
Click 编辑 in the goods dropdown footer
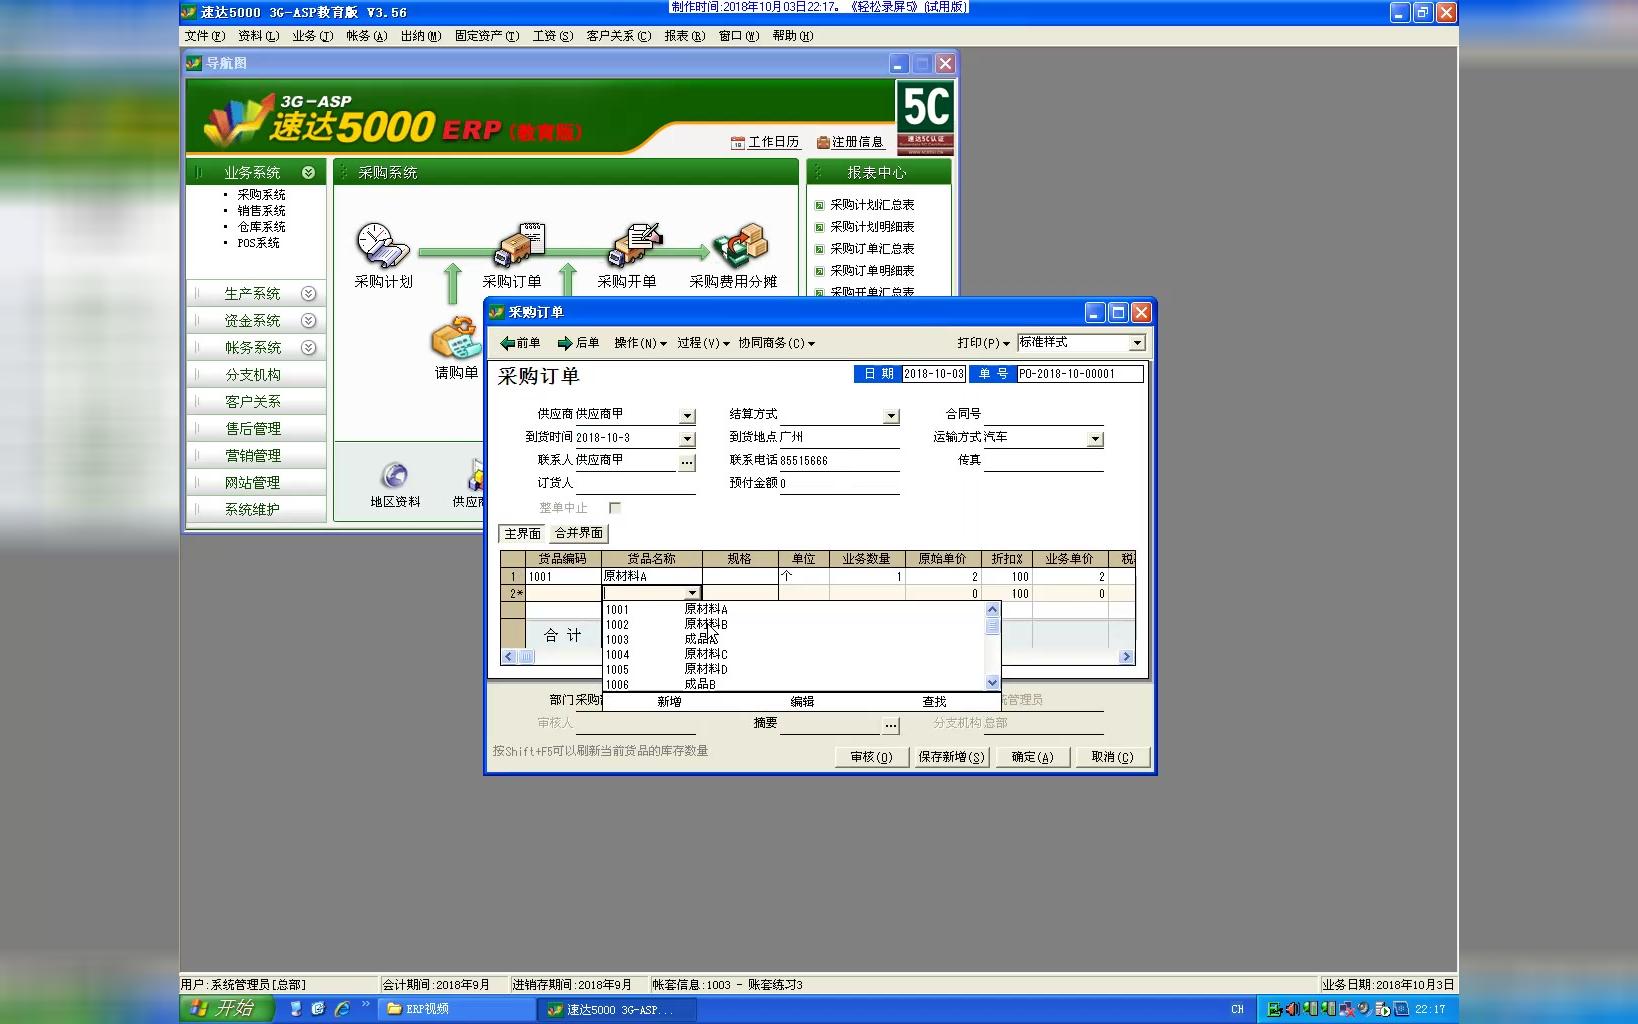(802, 702)
